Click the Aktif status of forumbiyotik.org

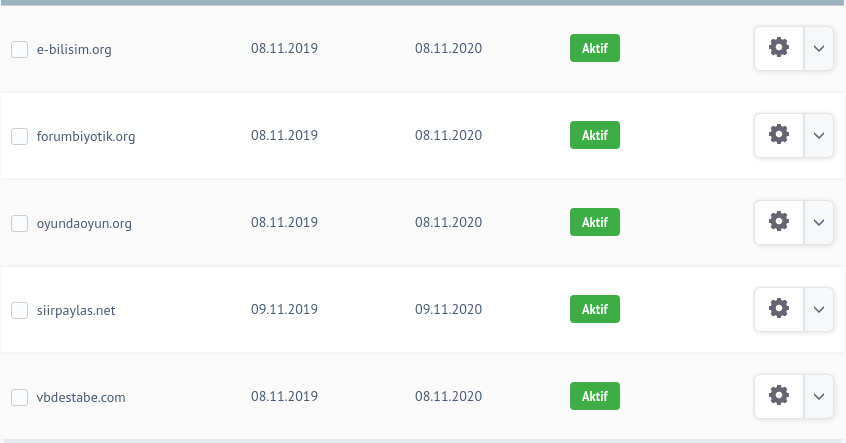pyautogui.click(x=595, y=135)
